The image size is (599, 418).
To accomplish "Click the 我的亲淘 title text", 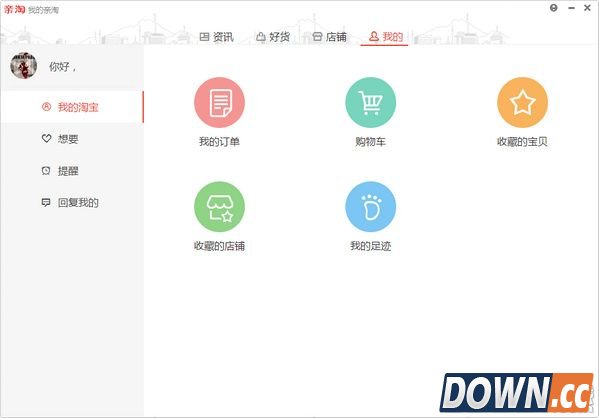I will click(44, 10).
